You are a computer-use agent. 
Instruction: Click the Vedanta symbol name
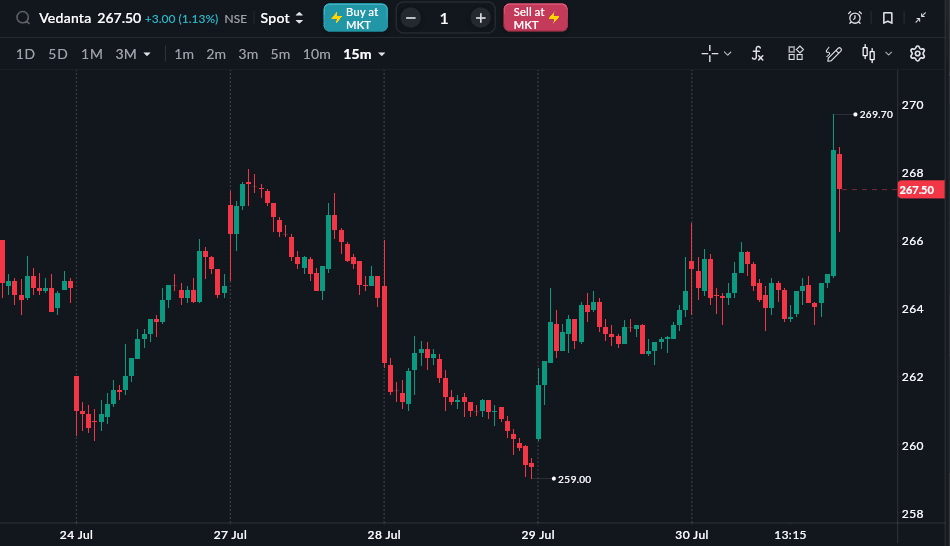point(65,18)
